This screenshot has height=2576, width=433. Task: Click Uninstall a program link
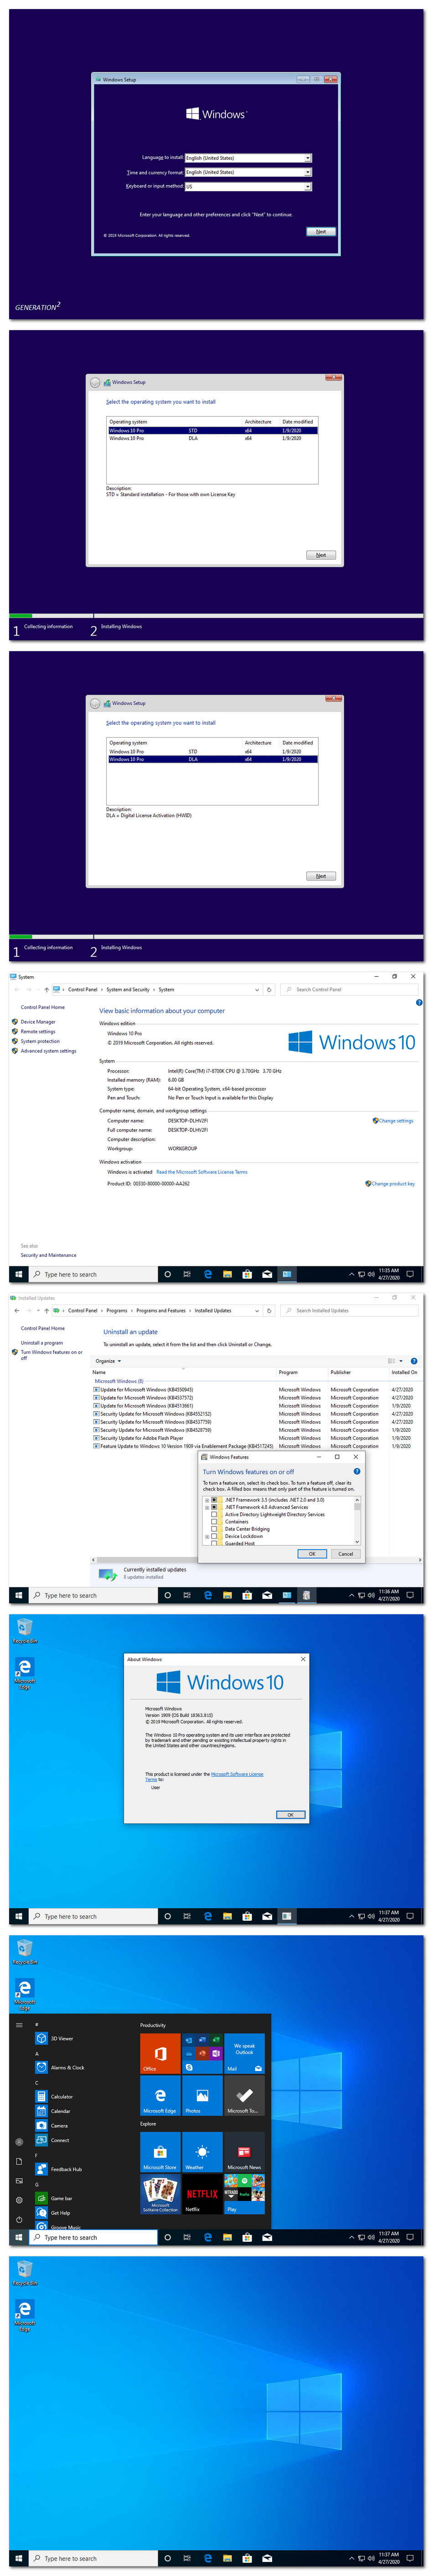coord(42,1343)
